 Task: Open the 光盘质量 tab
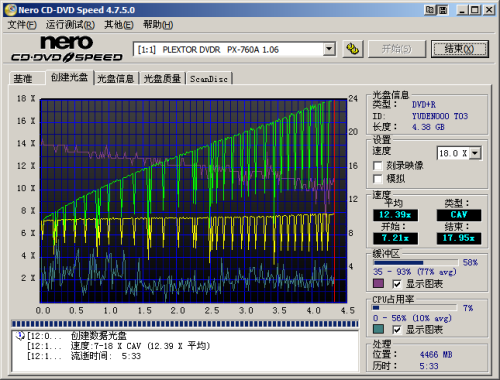pos(162,79)
